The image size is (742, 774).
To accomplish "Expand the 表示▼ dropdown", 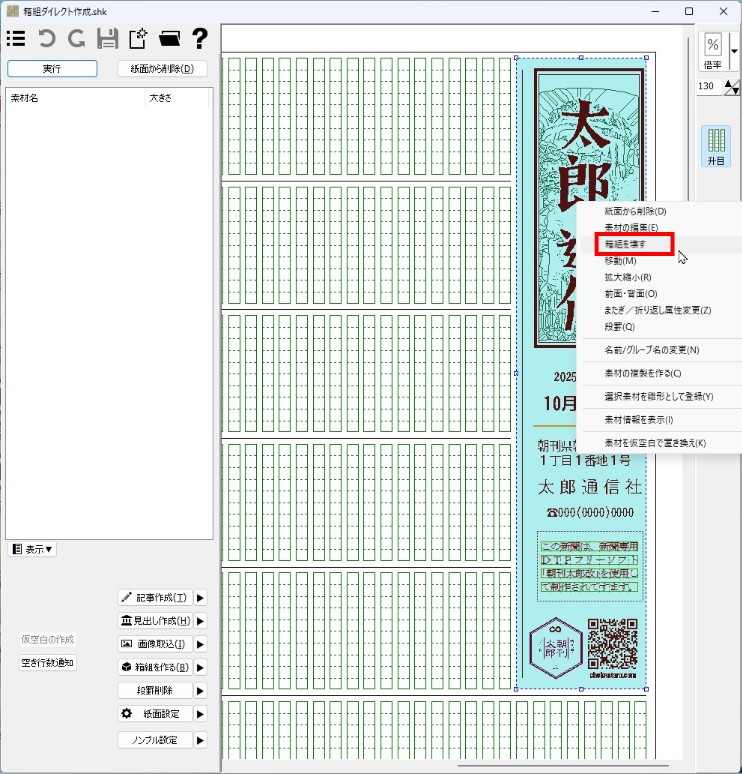I will tap(32, 549).
